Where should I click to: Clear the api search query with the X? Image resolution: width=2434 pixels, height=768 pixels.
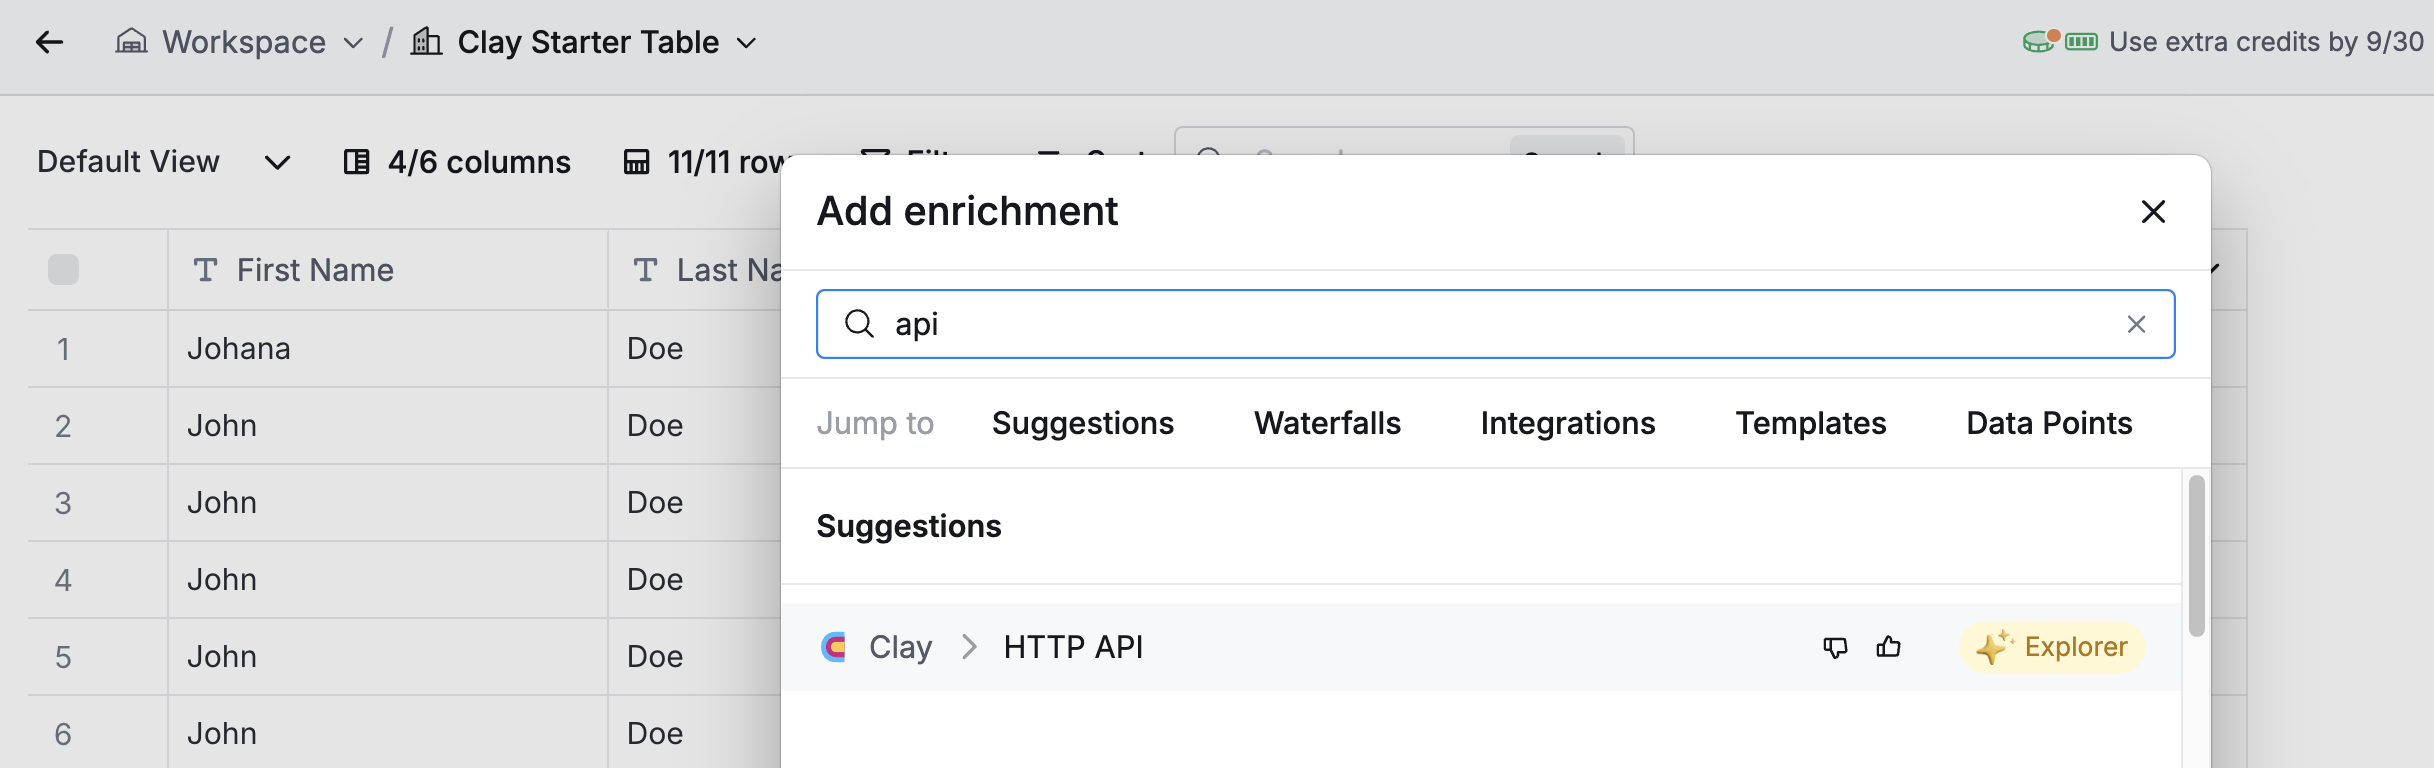tap(2137, 324)
